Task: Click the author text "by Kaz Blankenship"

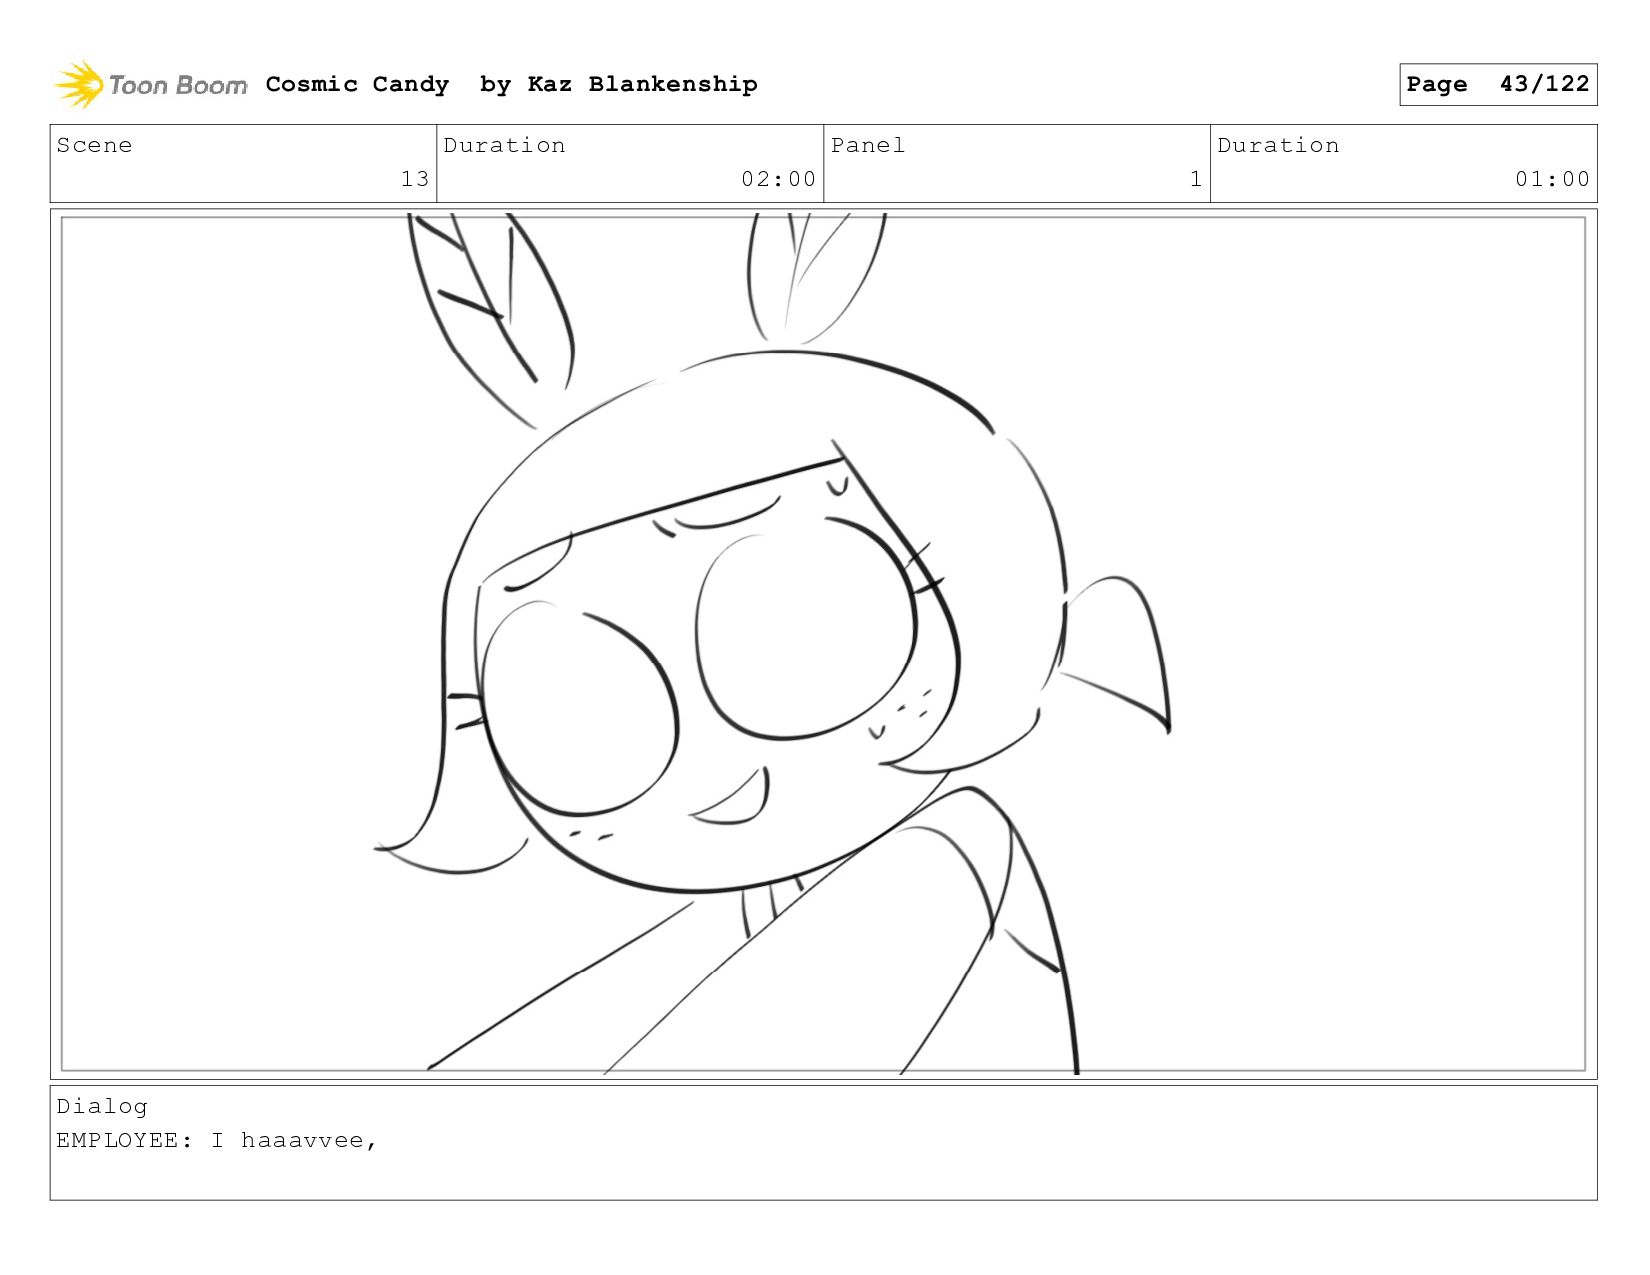Action: 618,84
